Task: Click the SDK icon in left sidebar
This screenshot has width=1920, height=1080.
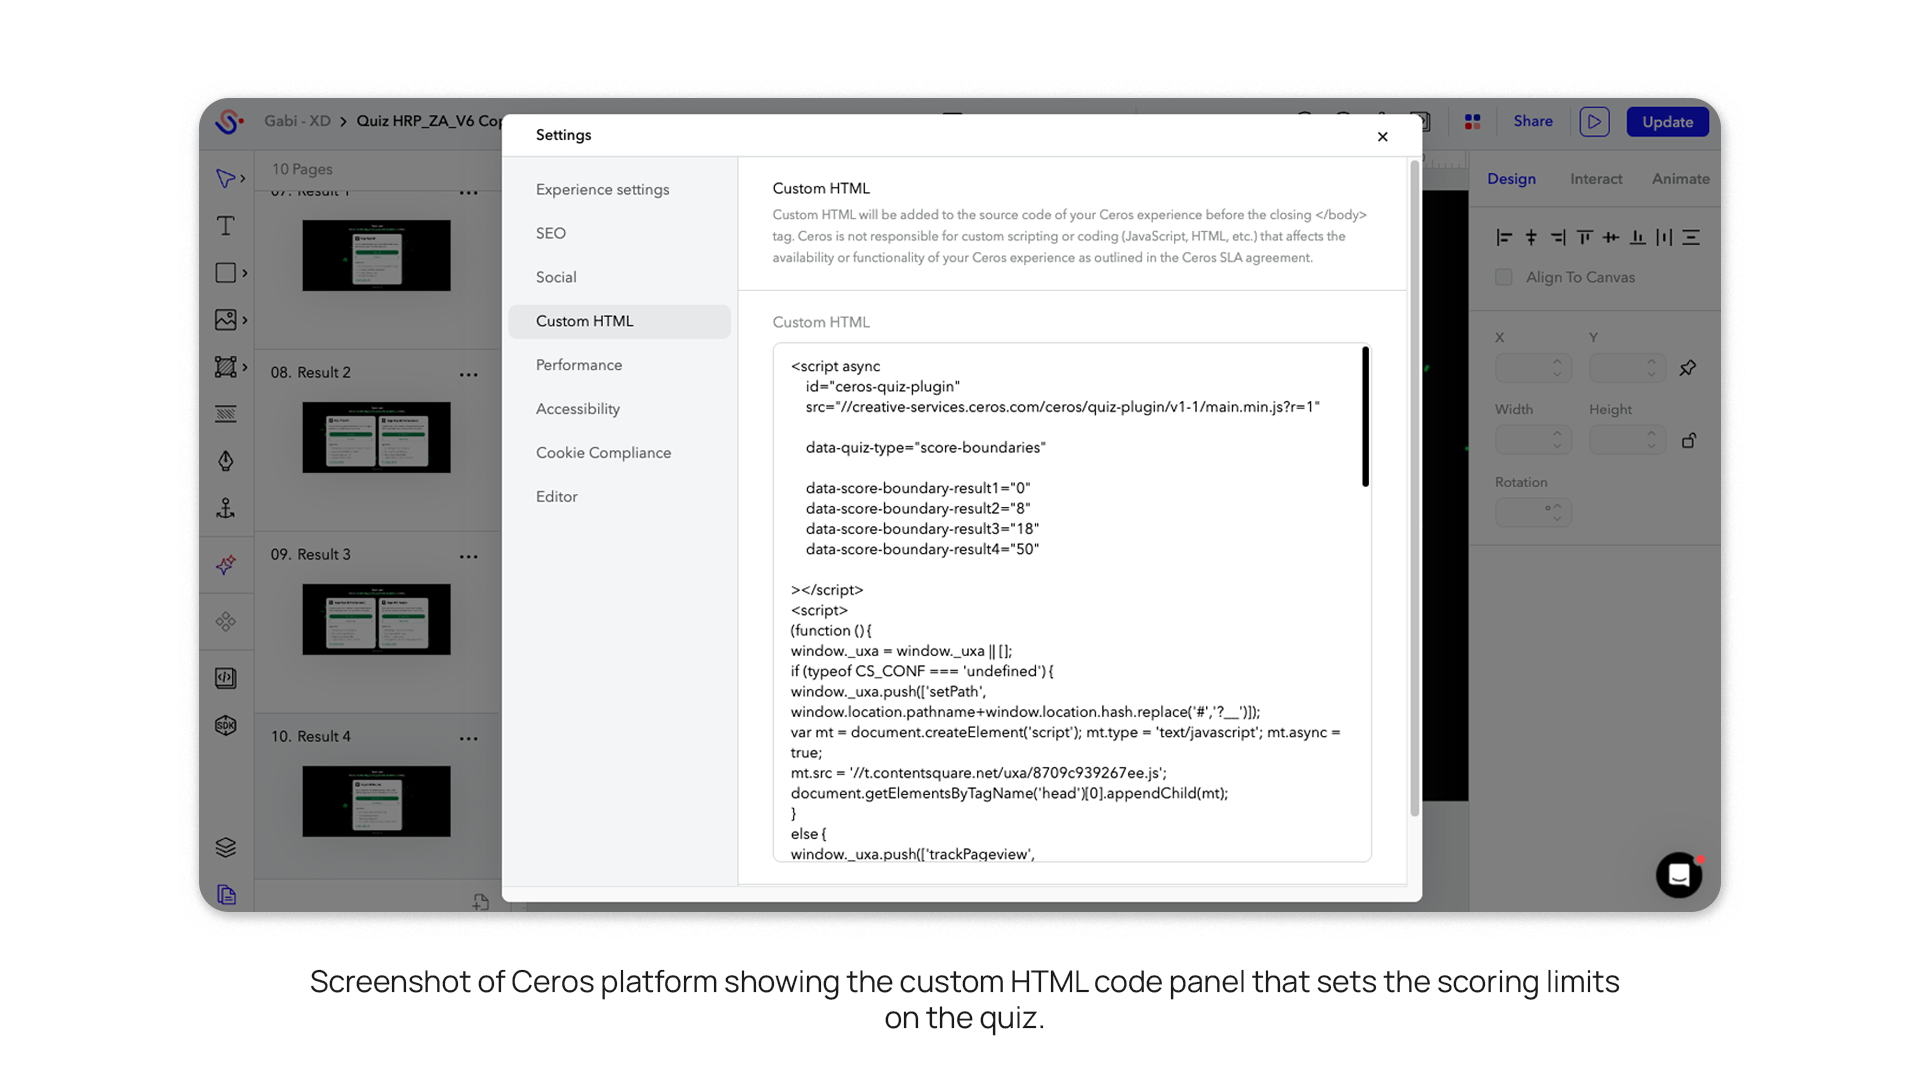Action: [226, 725]
